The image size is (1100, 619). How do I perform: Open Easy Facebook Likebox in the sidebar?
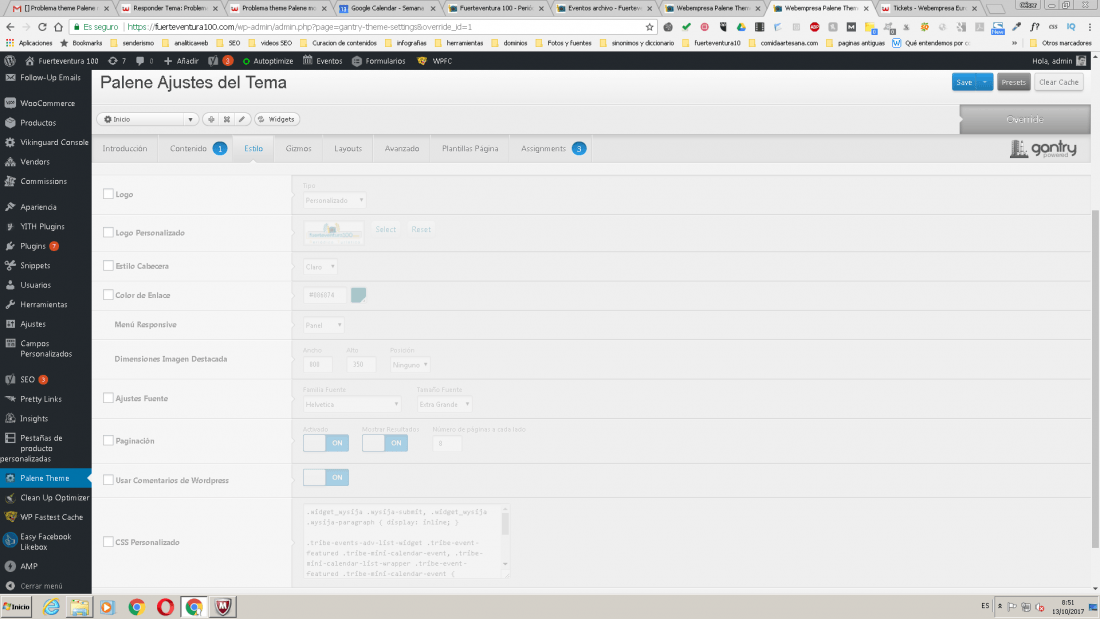click(46, 542)
